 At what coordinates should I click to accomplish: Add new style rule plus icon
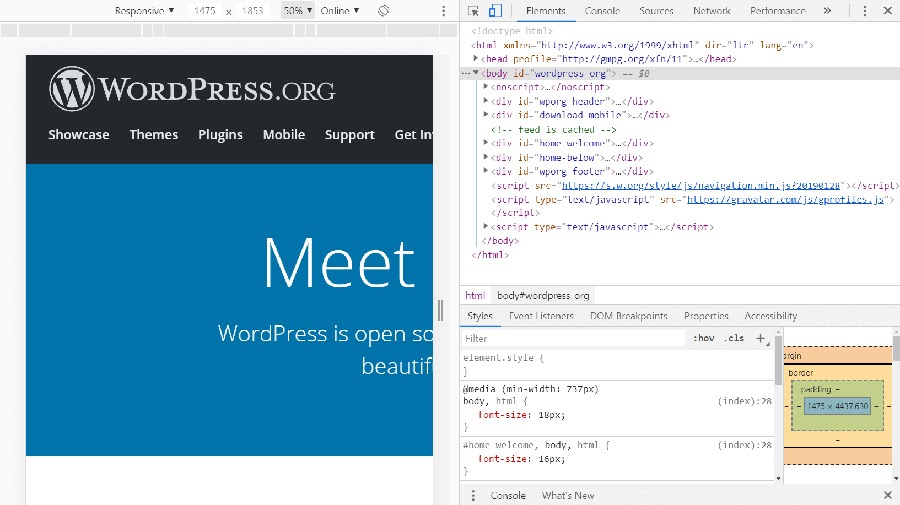coord(761,338)
